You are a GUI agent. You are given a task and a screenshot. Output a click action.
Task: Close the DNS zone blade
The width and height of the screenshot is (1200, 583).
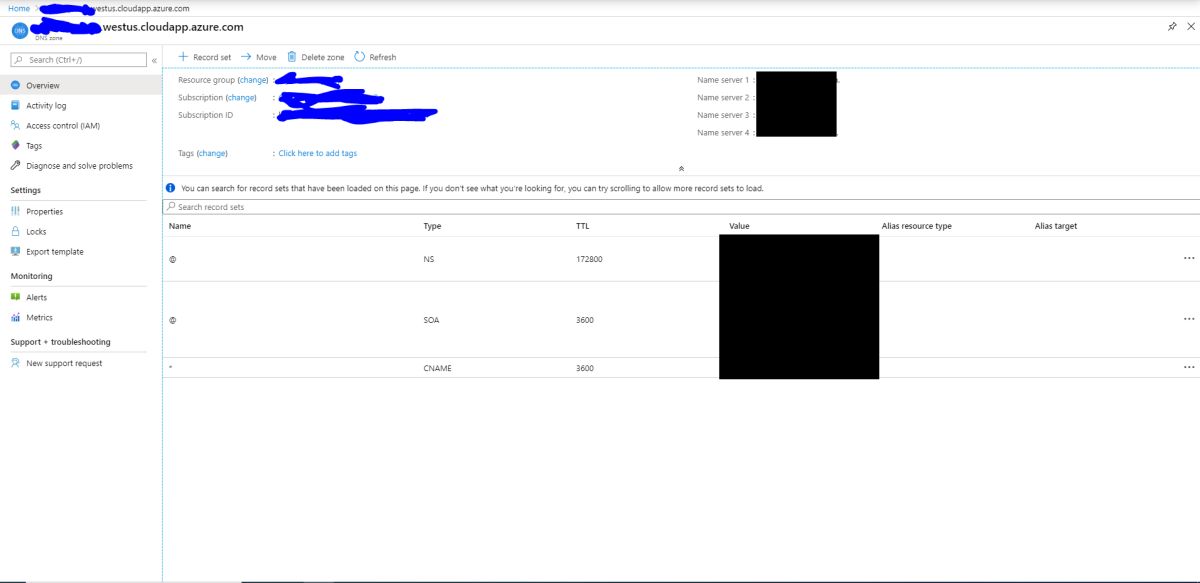[1191, 27]
